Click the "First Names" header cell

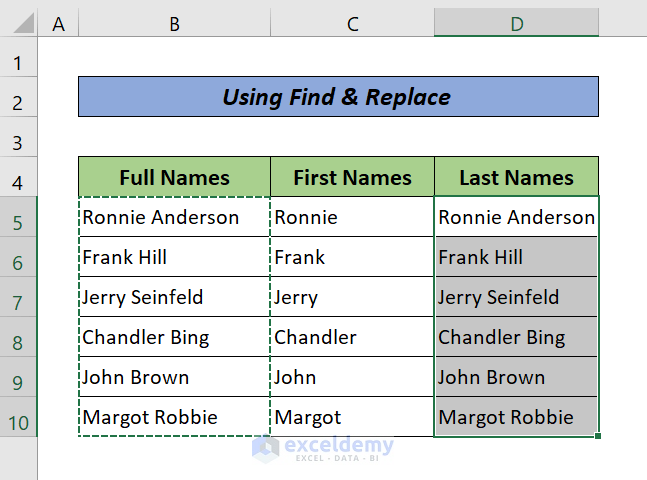coord(352,178)
